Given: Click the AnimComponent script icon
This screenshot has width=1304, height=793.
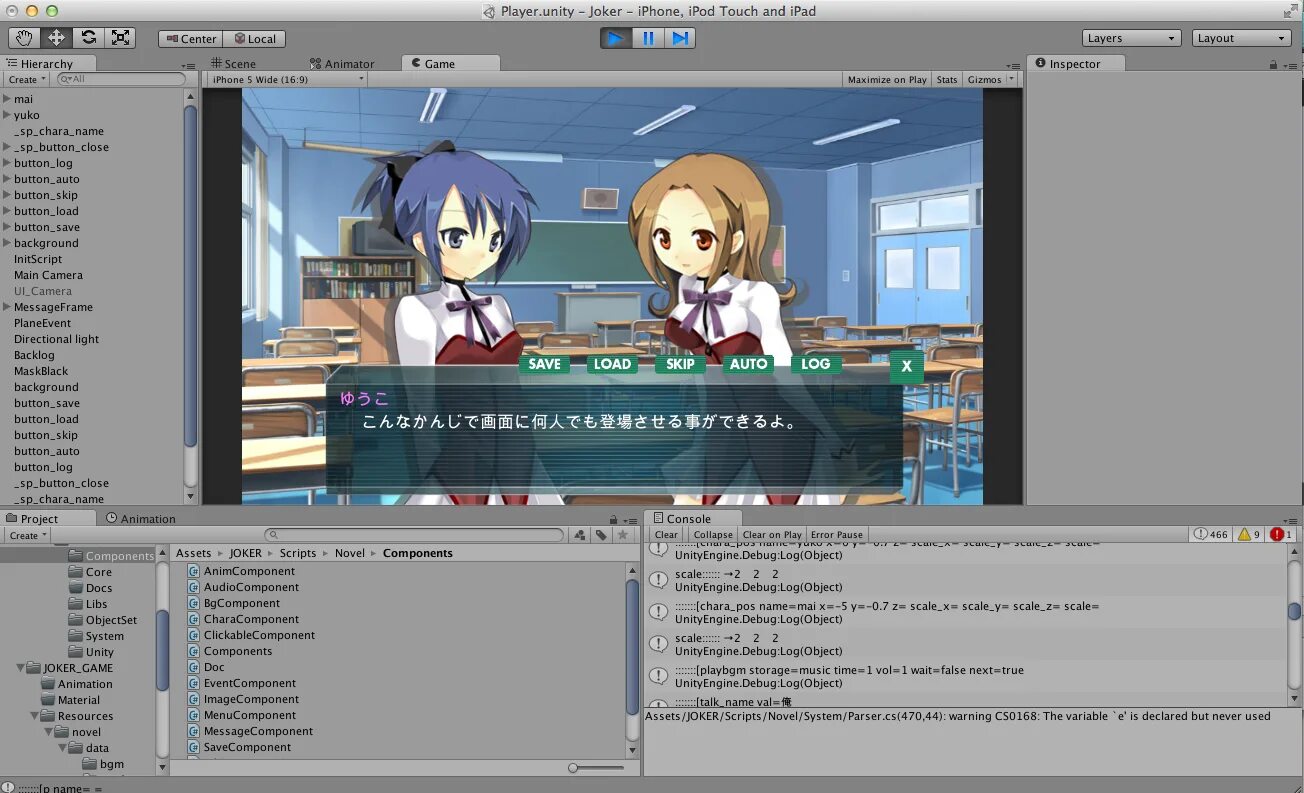Looking at the screenshot, I should [194, 571].
